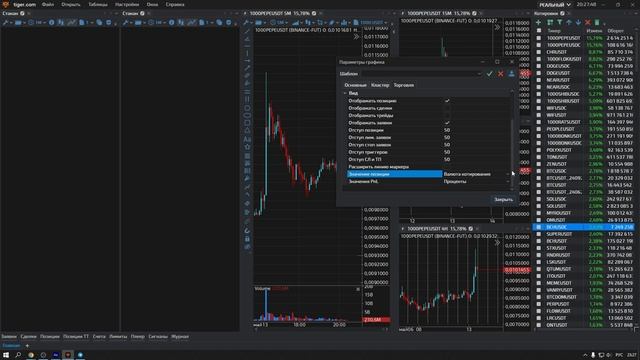This screenshot has width=640, height=360.
Task: Toggle select-all checkbox in Котировки header
Action: click(539, 31)
